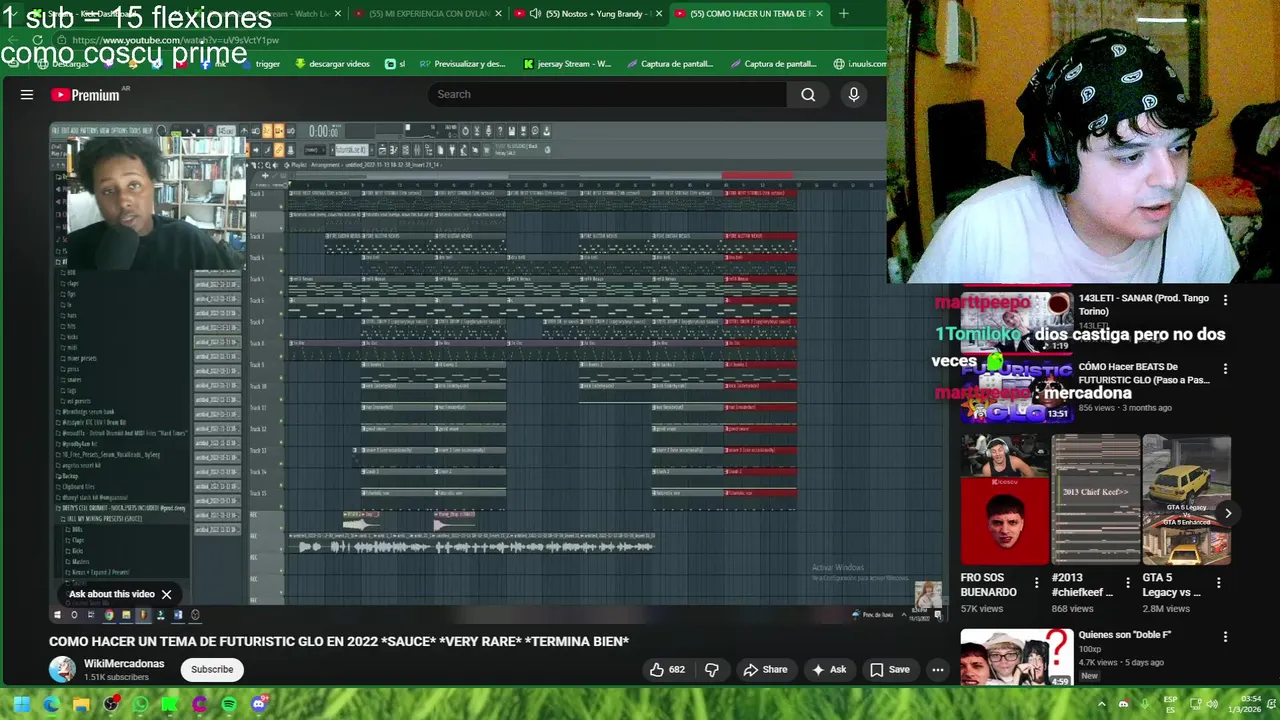The image size is (1280, 720).
Task: Click Discord icon in system tray
Action: coord(1122,705)
